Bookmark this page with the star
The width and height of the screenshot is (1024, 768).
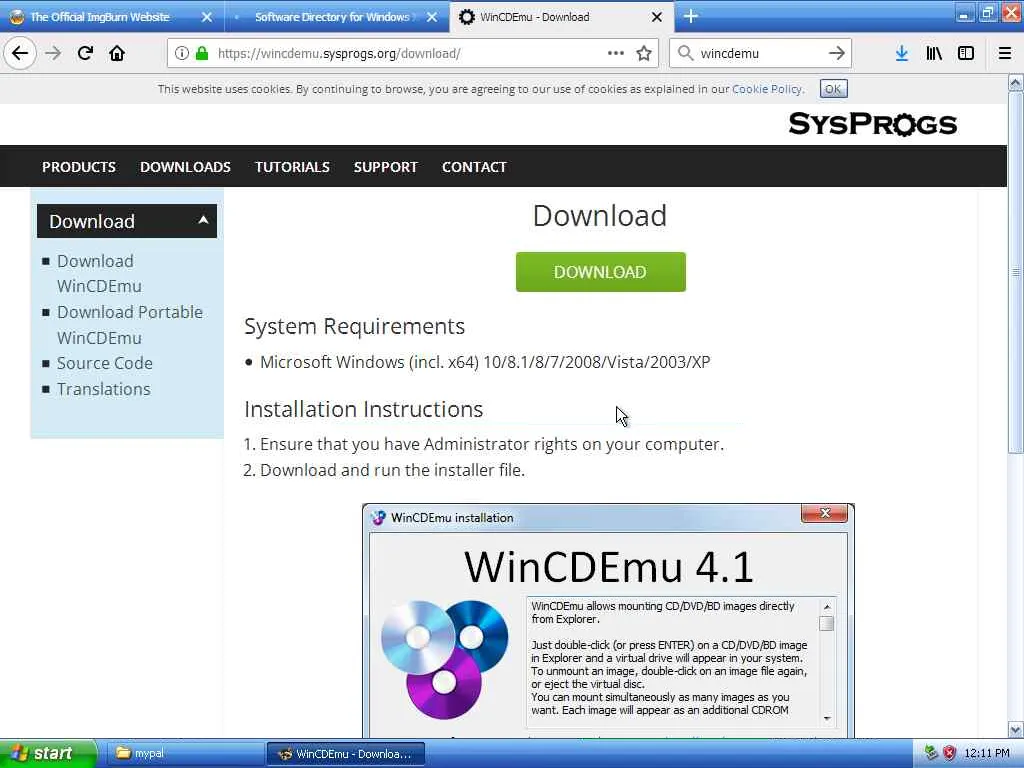(x=644, y=53)
